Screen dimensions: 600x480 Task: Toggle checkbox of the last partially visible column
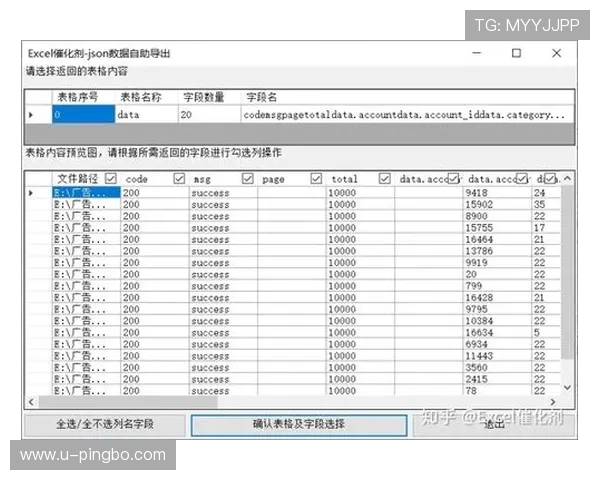pos(550,178)
